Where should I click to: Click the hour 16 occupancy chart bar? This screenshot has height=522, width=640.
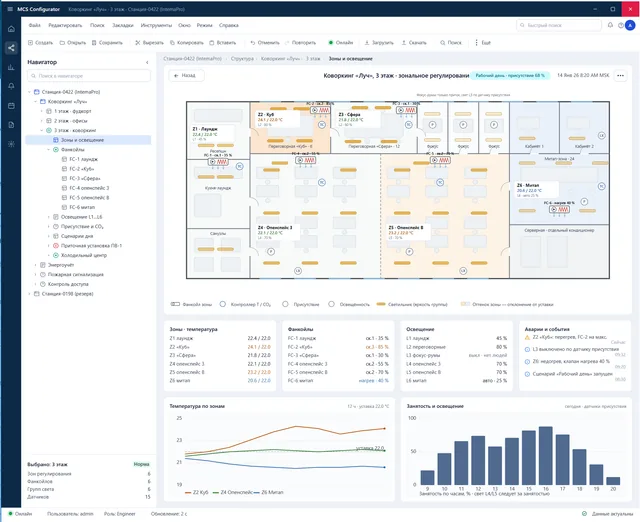coord(546,455)
